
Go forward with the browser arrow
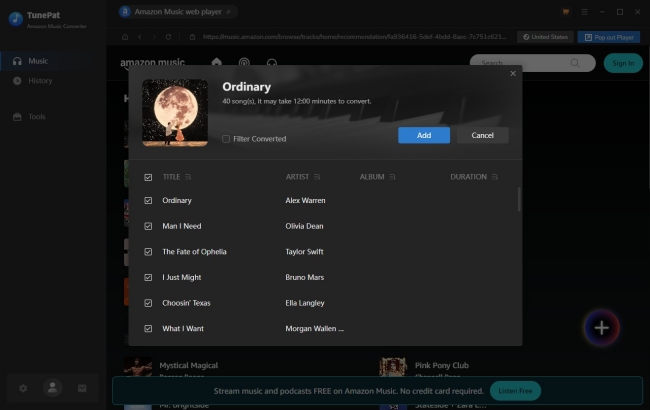pos(154,37)
